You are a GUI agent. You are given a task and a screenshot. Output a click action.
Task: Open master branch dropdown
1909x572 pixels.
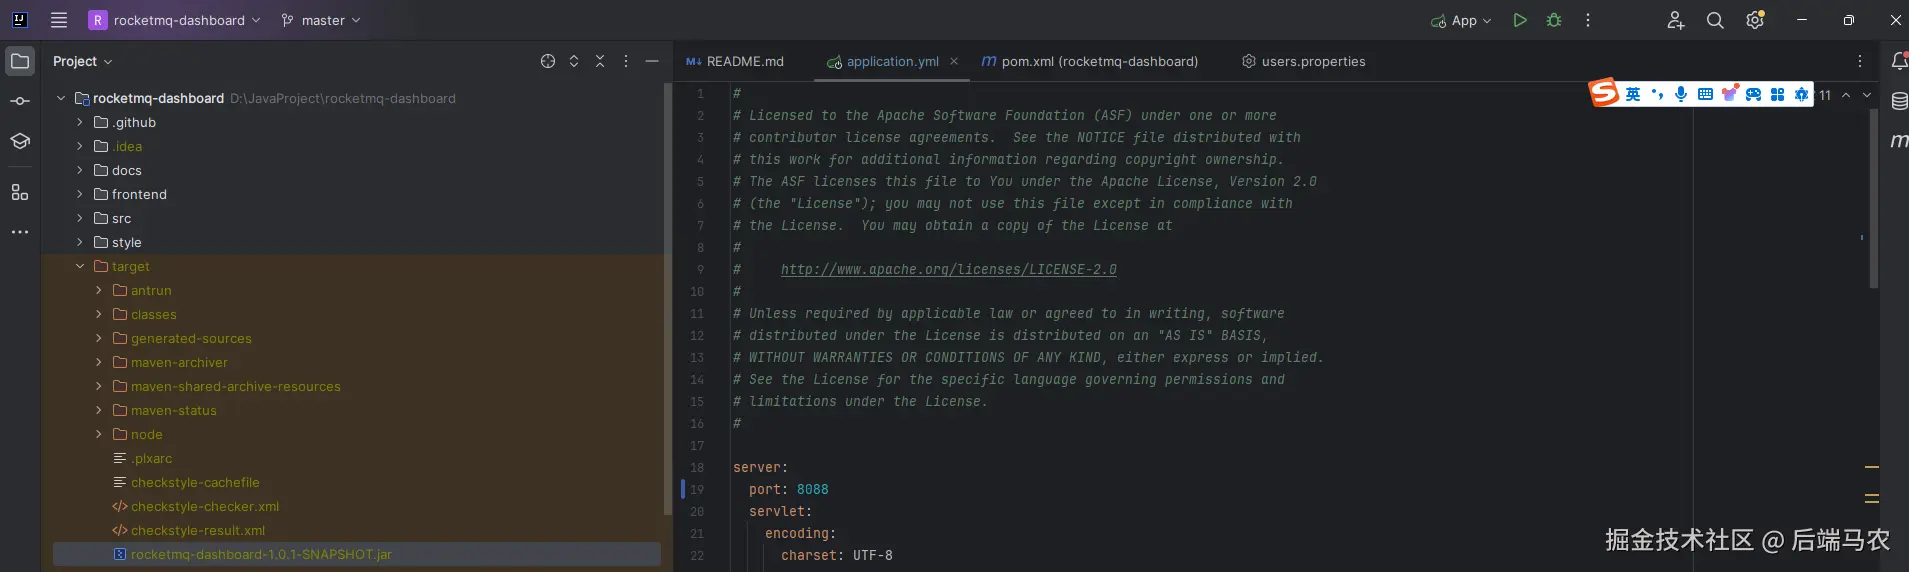tap(321, 20)
